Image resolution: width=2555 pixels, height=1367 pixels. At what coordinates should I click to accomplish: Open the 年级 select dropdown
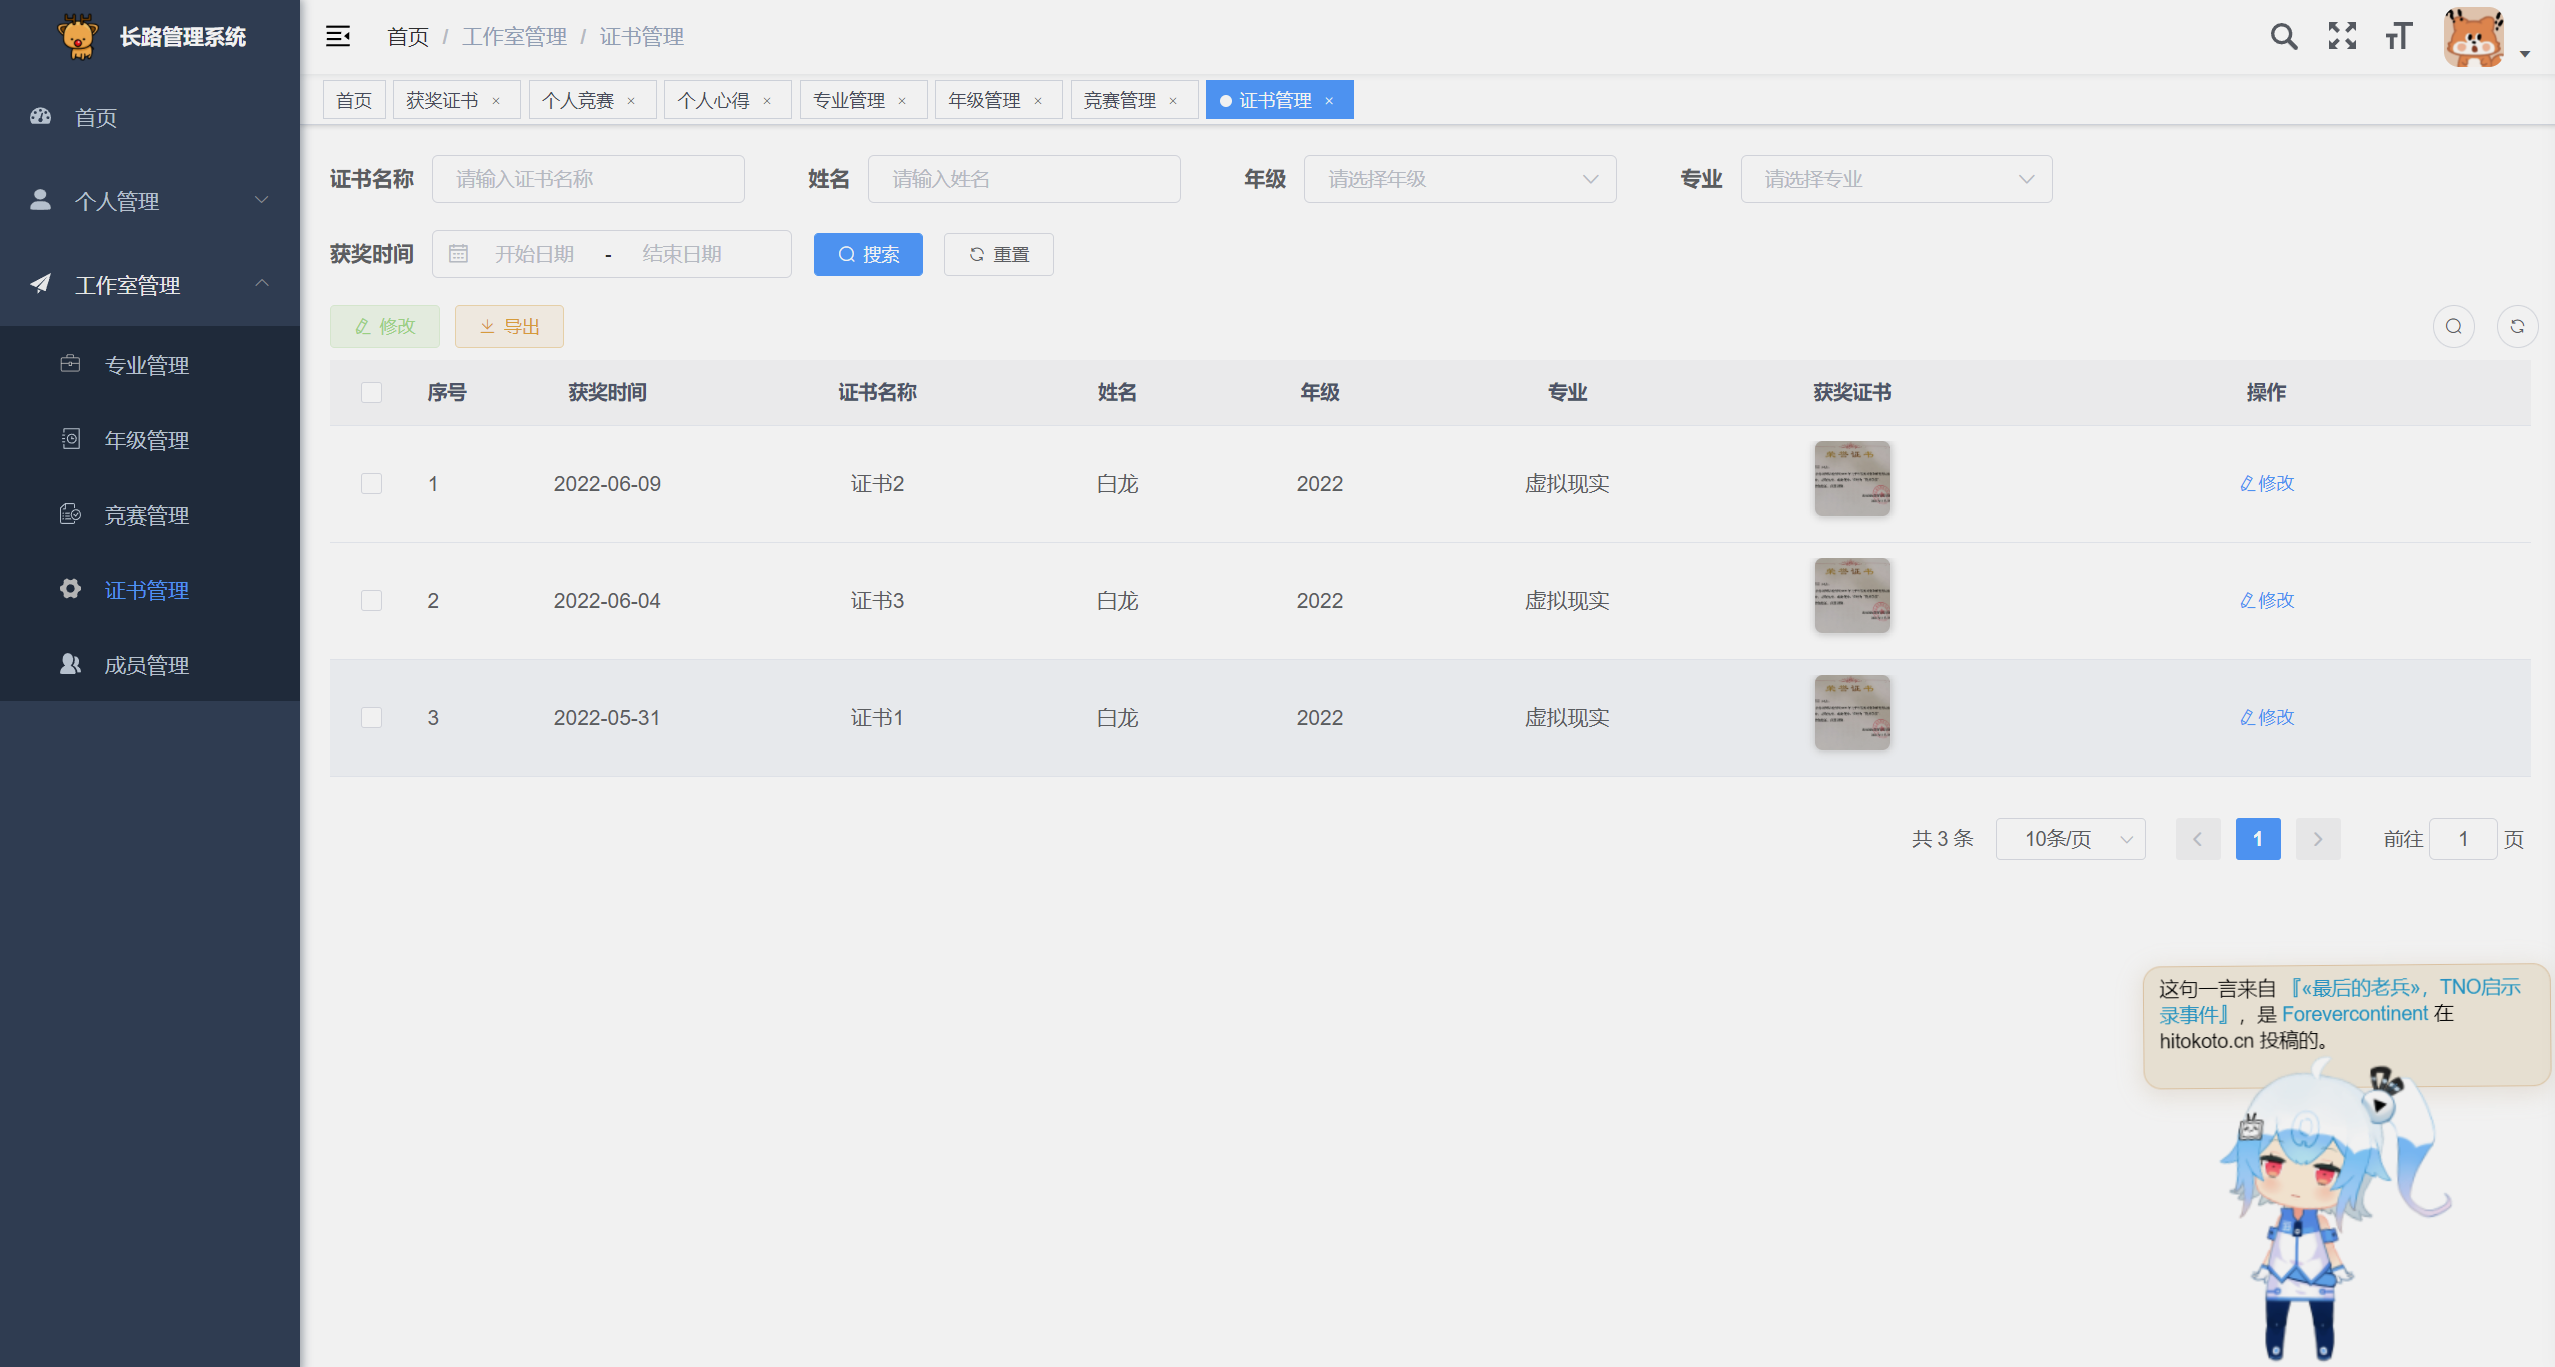(1459, 179)
